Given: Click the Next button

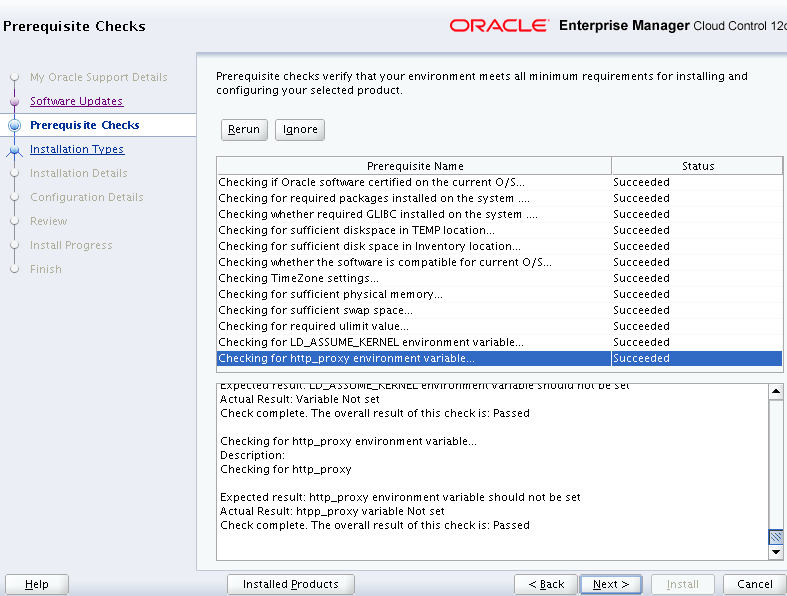Looking at the screenshot, I should tap(610, 584).
